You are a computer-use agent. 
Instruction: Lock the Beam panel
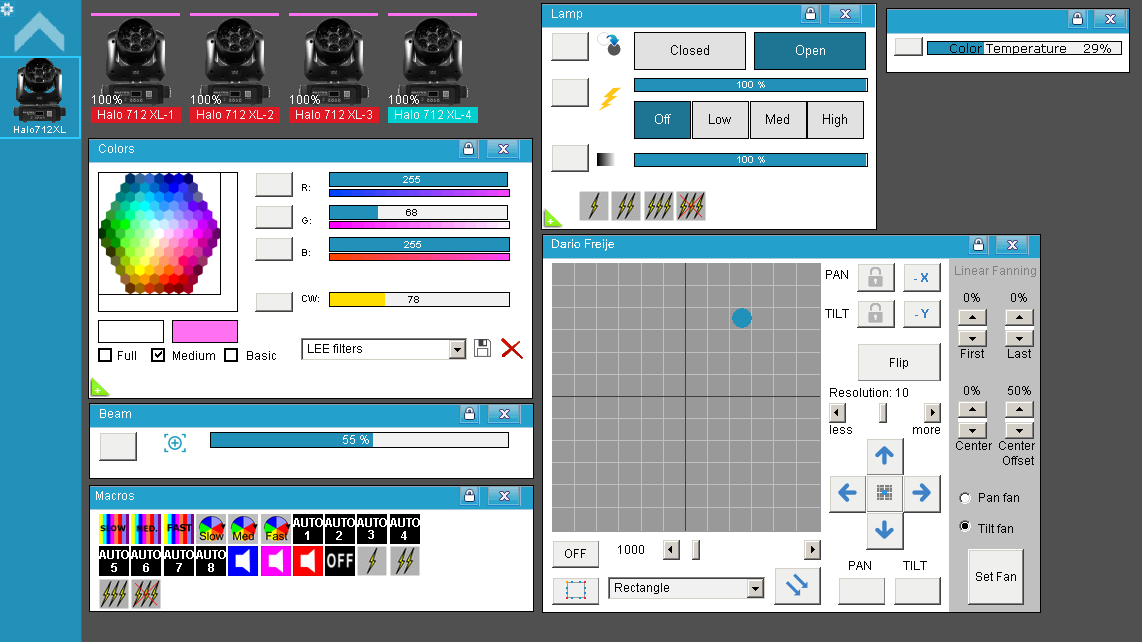click(470, 414)
